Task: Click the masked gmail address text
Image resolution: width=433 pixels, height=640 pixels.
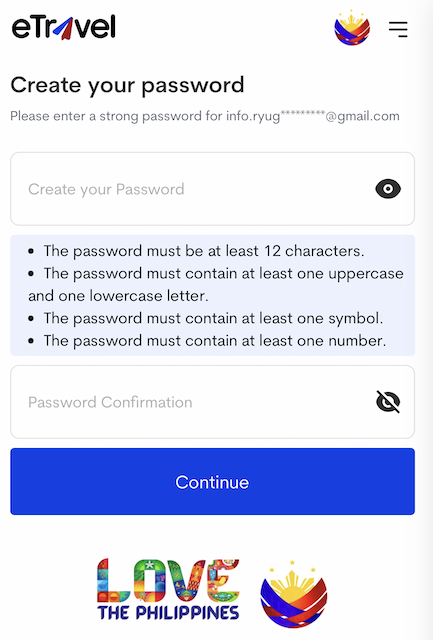Action: (x=313, y=116)
